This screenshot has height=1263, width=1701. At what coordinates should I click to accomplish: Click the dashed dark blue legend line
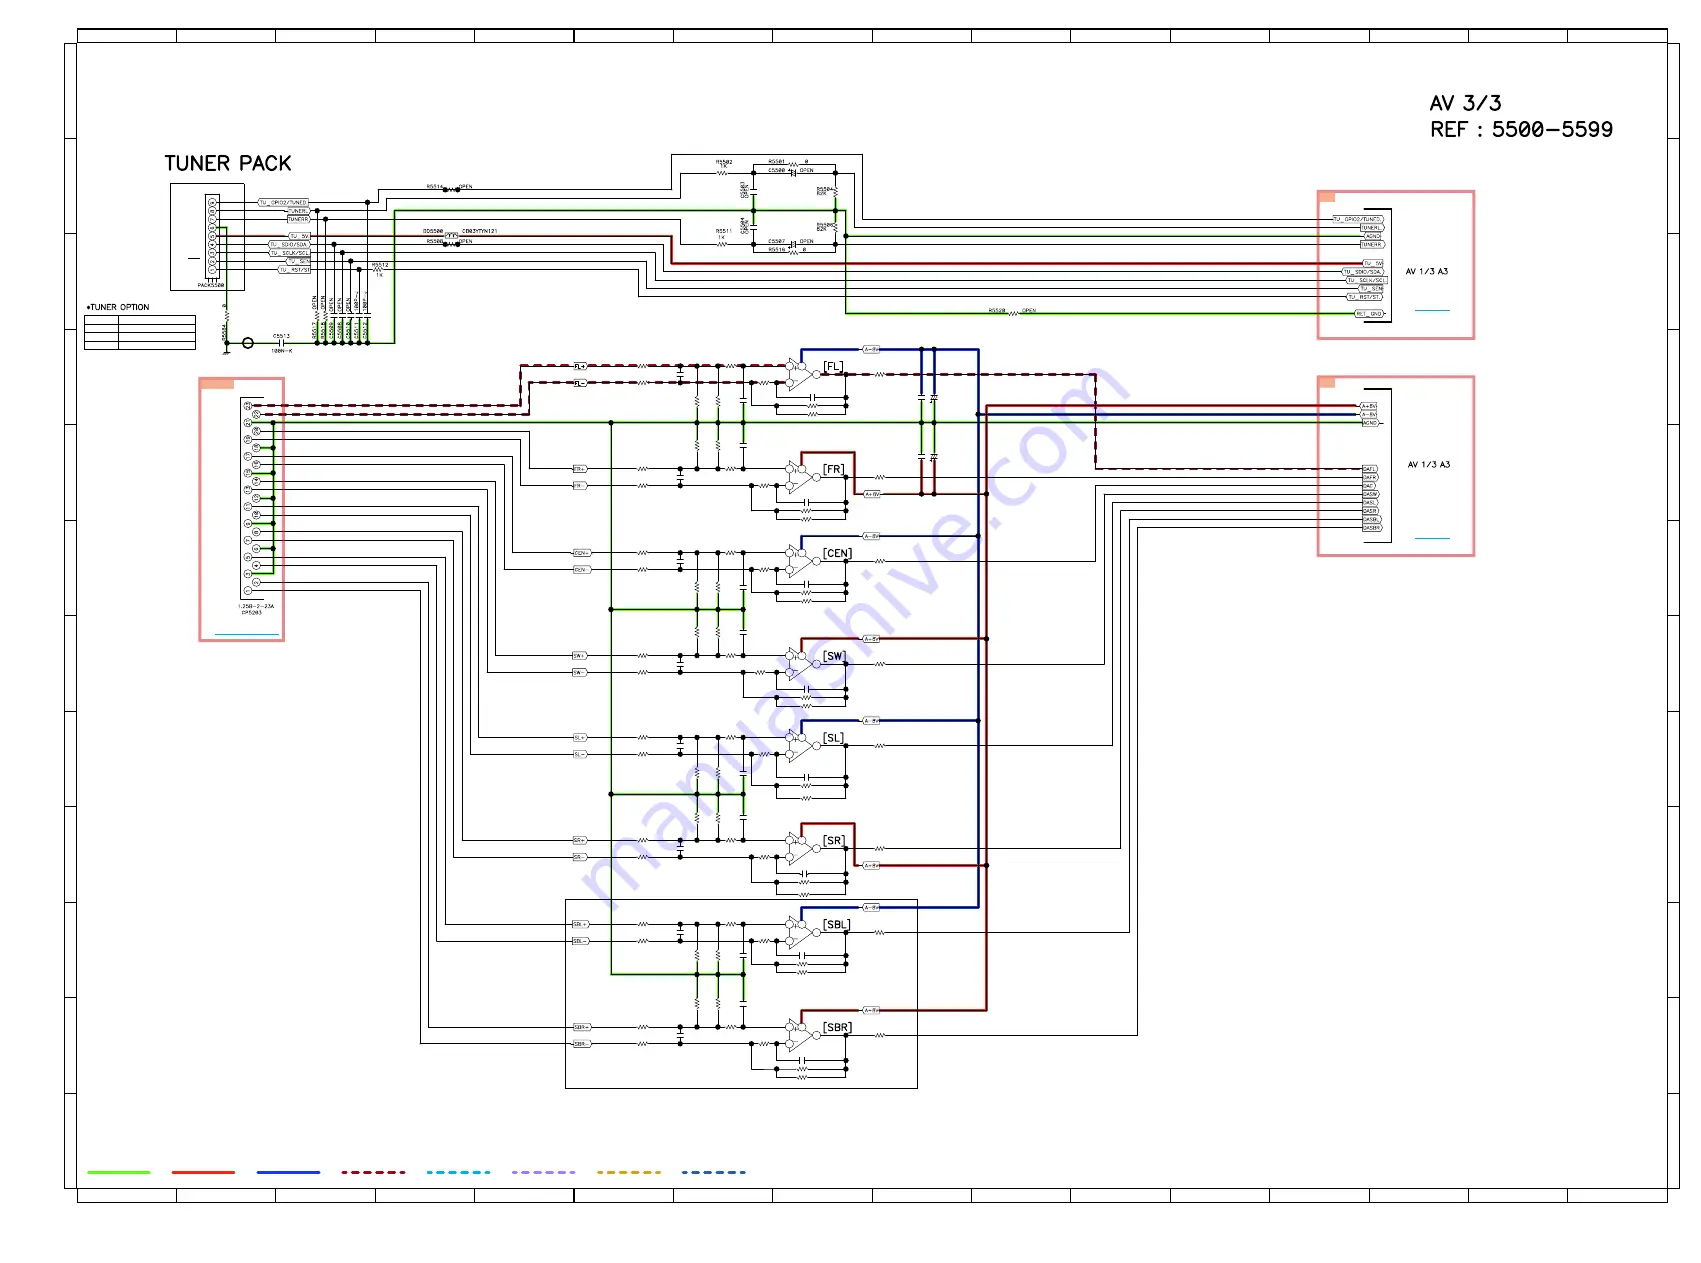(x=713, y=1172)
